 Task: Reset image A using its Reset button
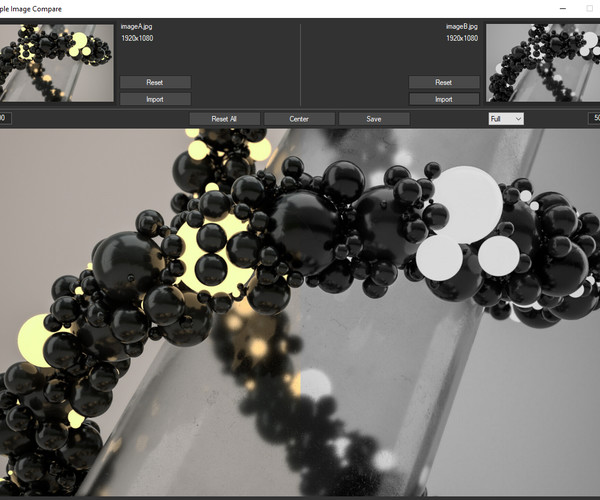[x=155, y=82]
